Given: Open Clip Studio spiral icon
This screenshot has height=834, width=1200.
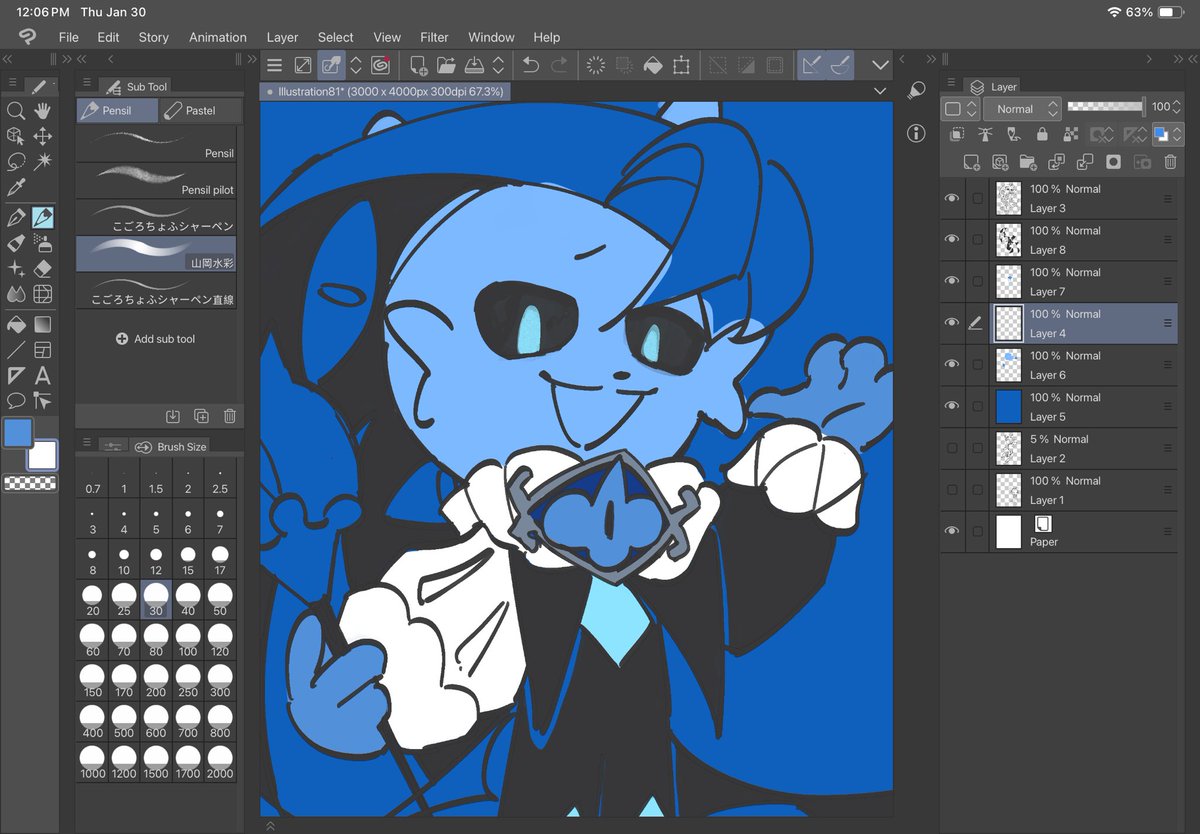Looking at the screenshot, I should (380, 65).
